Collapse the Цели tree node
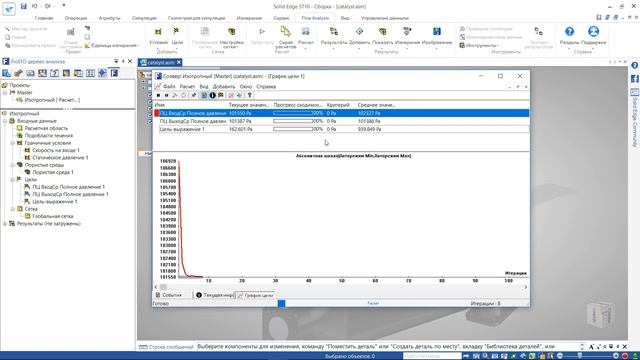640x360 pixels. tap(13, 180)
